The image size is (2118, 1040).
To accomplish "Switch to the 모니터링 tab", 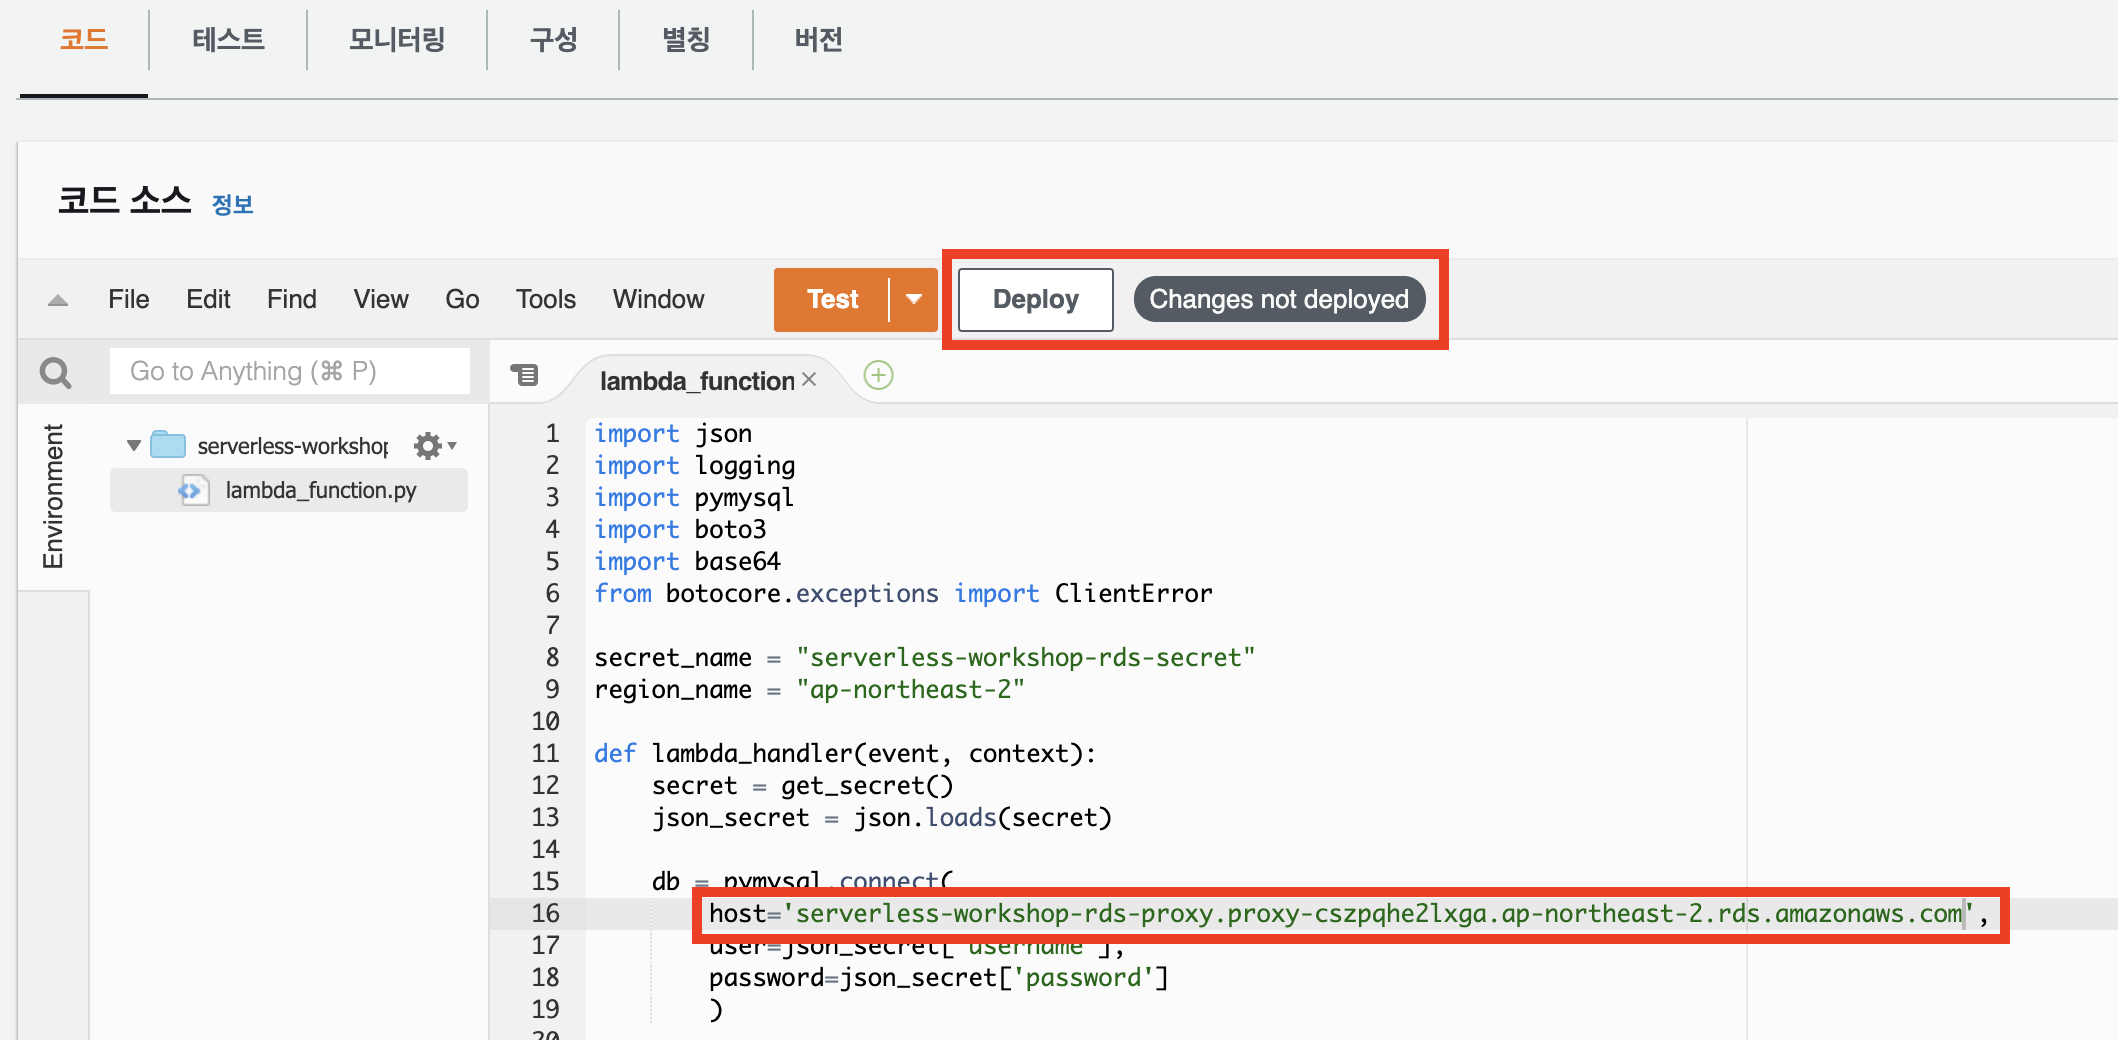I will [x=397, y=40].
